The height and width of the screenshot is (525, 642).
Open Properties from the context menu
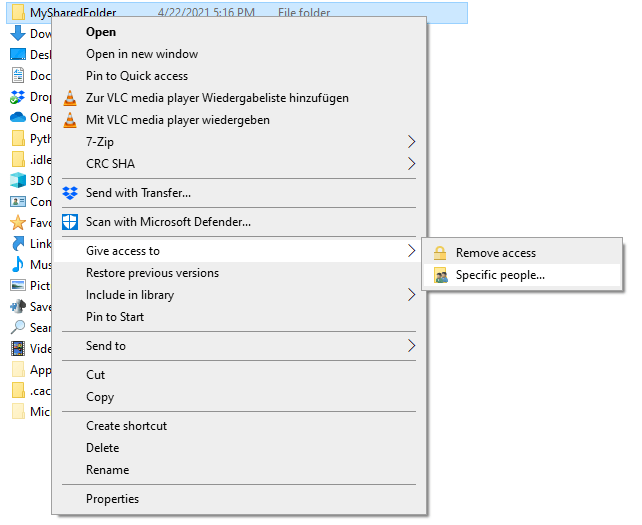point(112,499)
